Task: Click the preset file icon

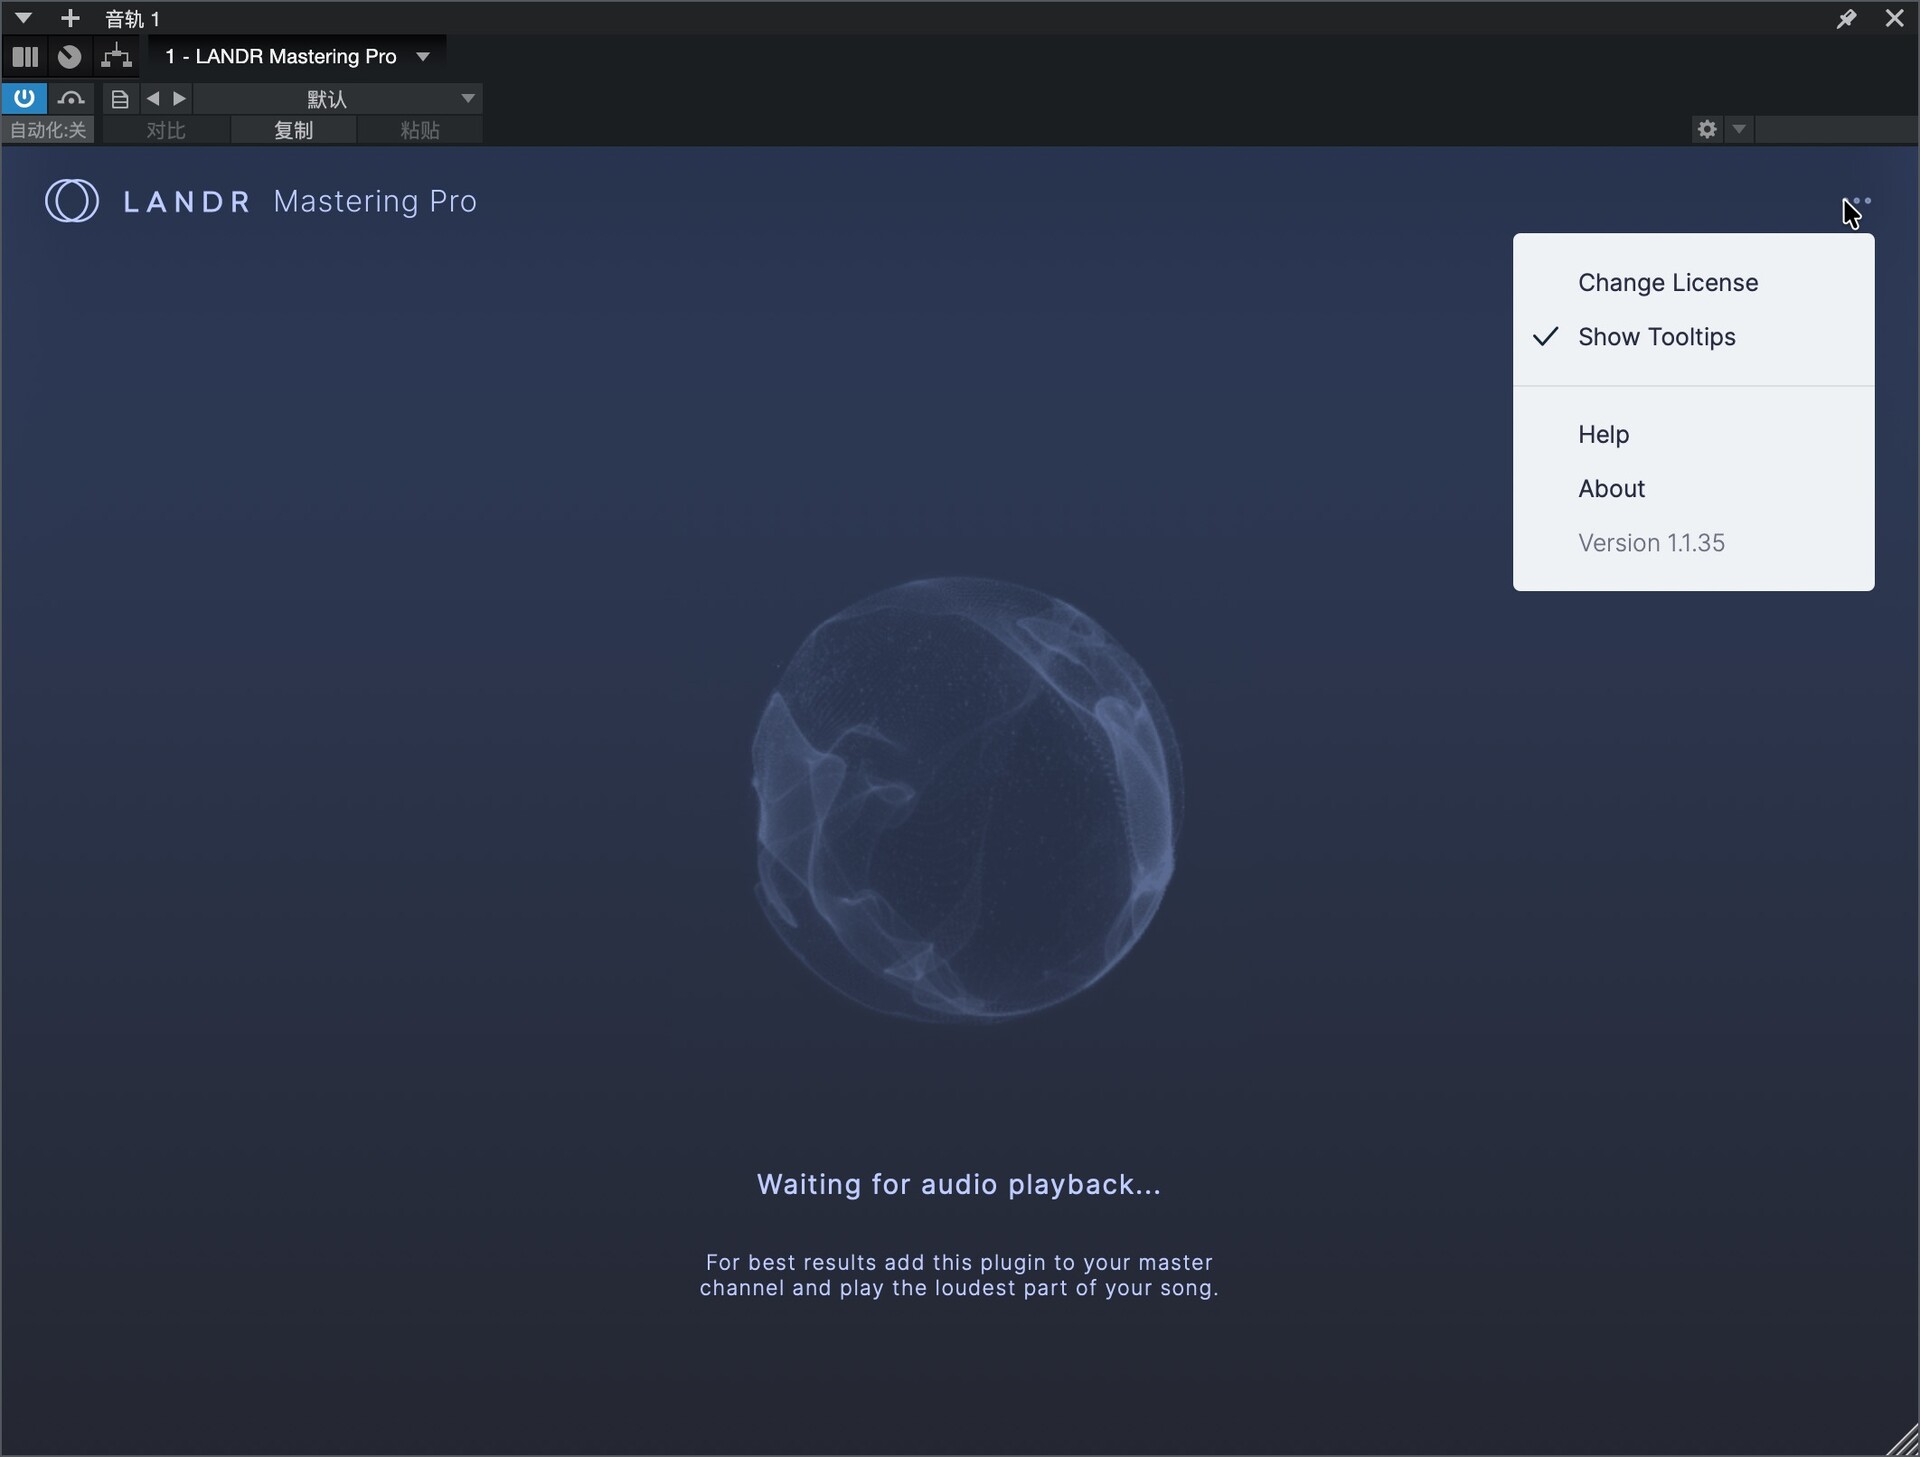Action: (x=119, y=98)
